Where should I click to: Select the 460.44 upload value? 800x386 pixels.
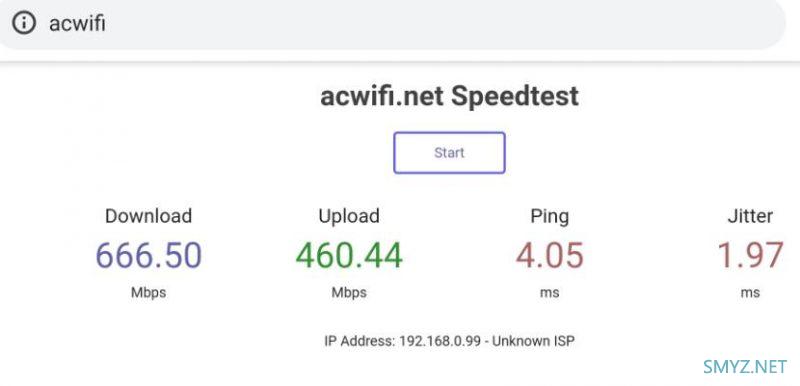349,255
